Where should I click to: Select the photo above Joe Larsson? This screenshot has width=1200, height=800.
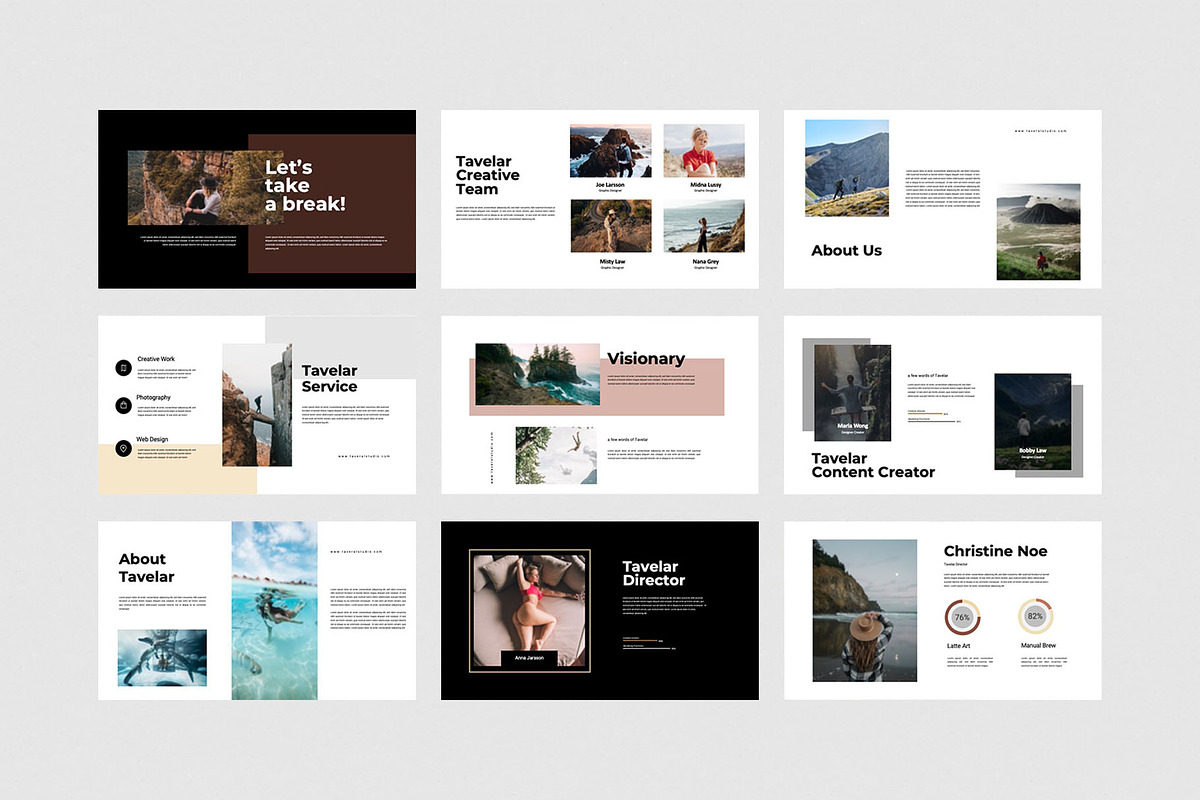611,151
